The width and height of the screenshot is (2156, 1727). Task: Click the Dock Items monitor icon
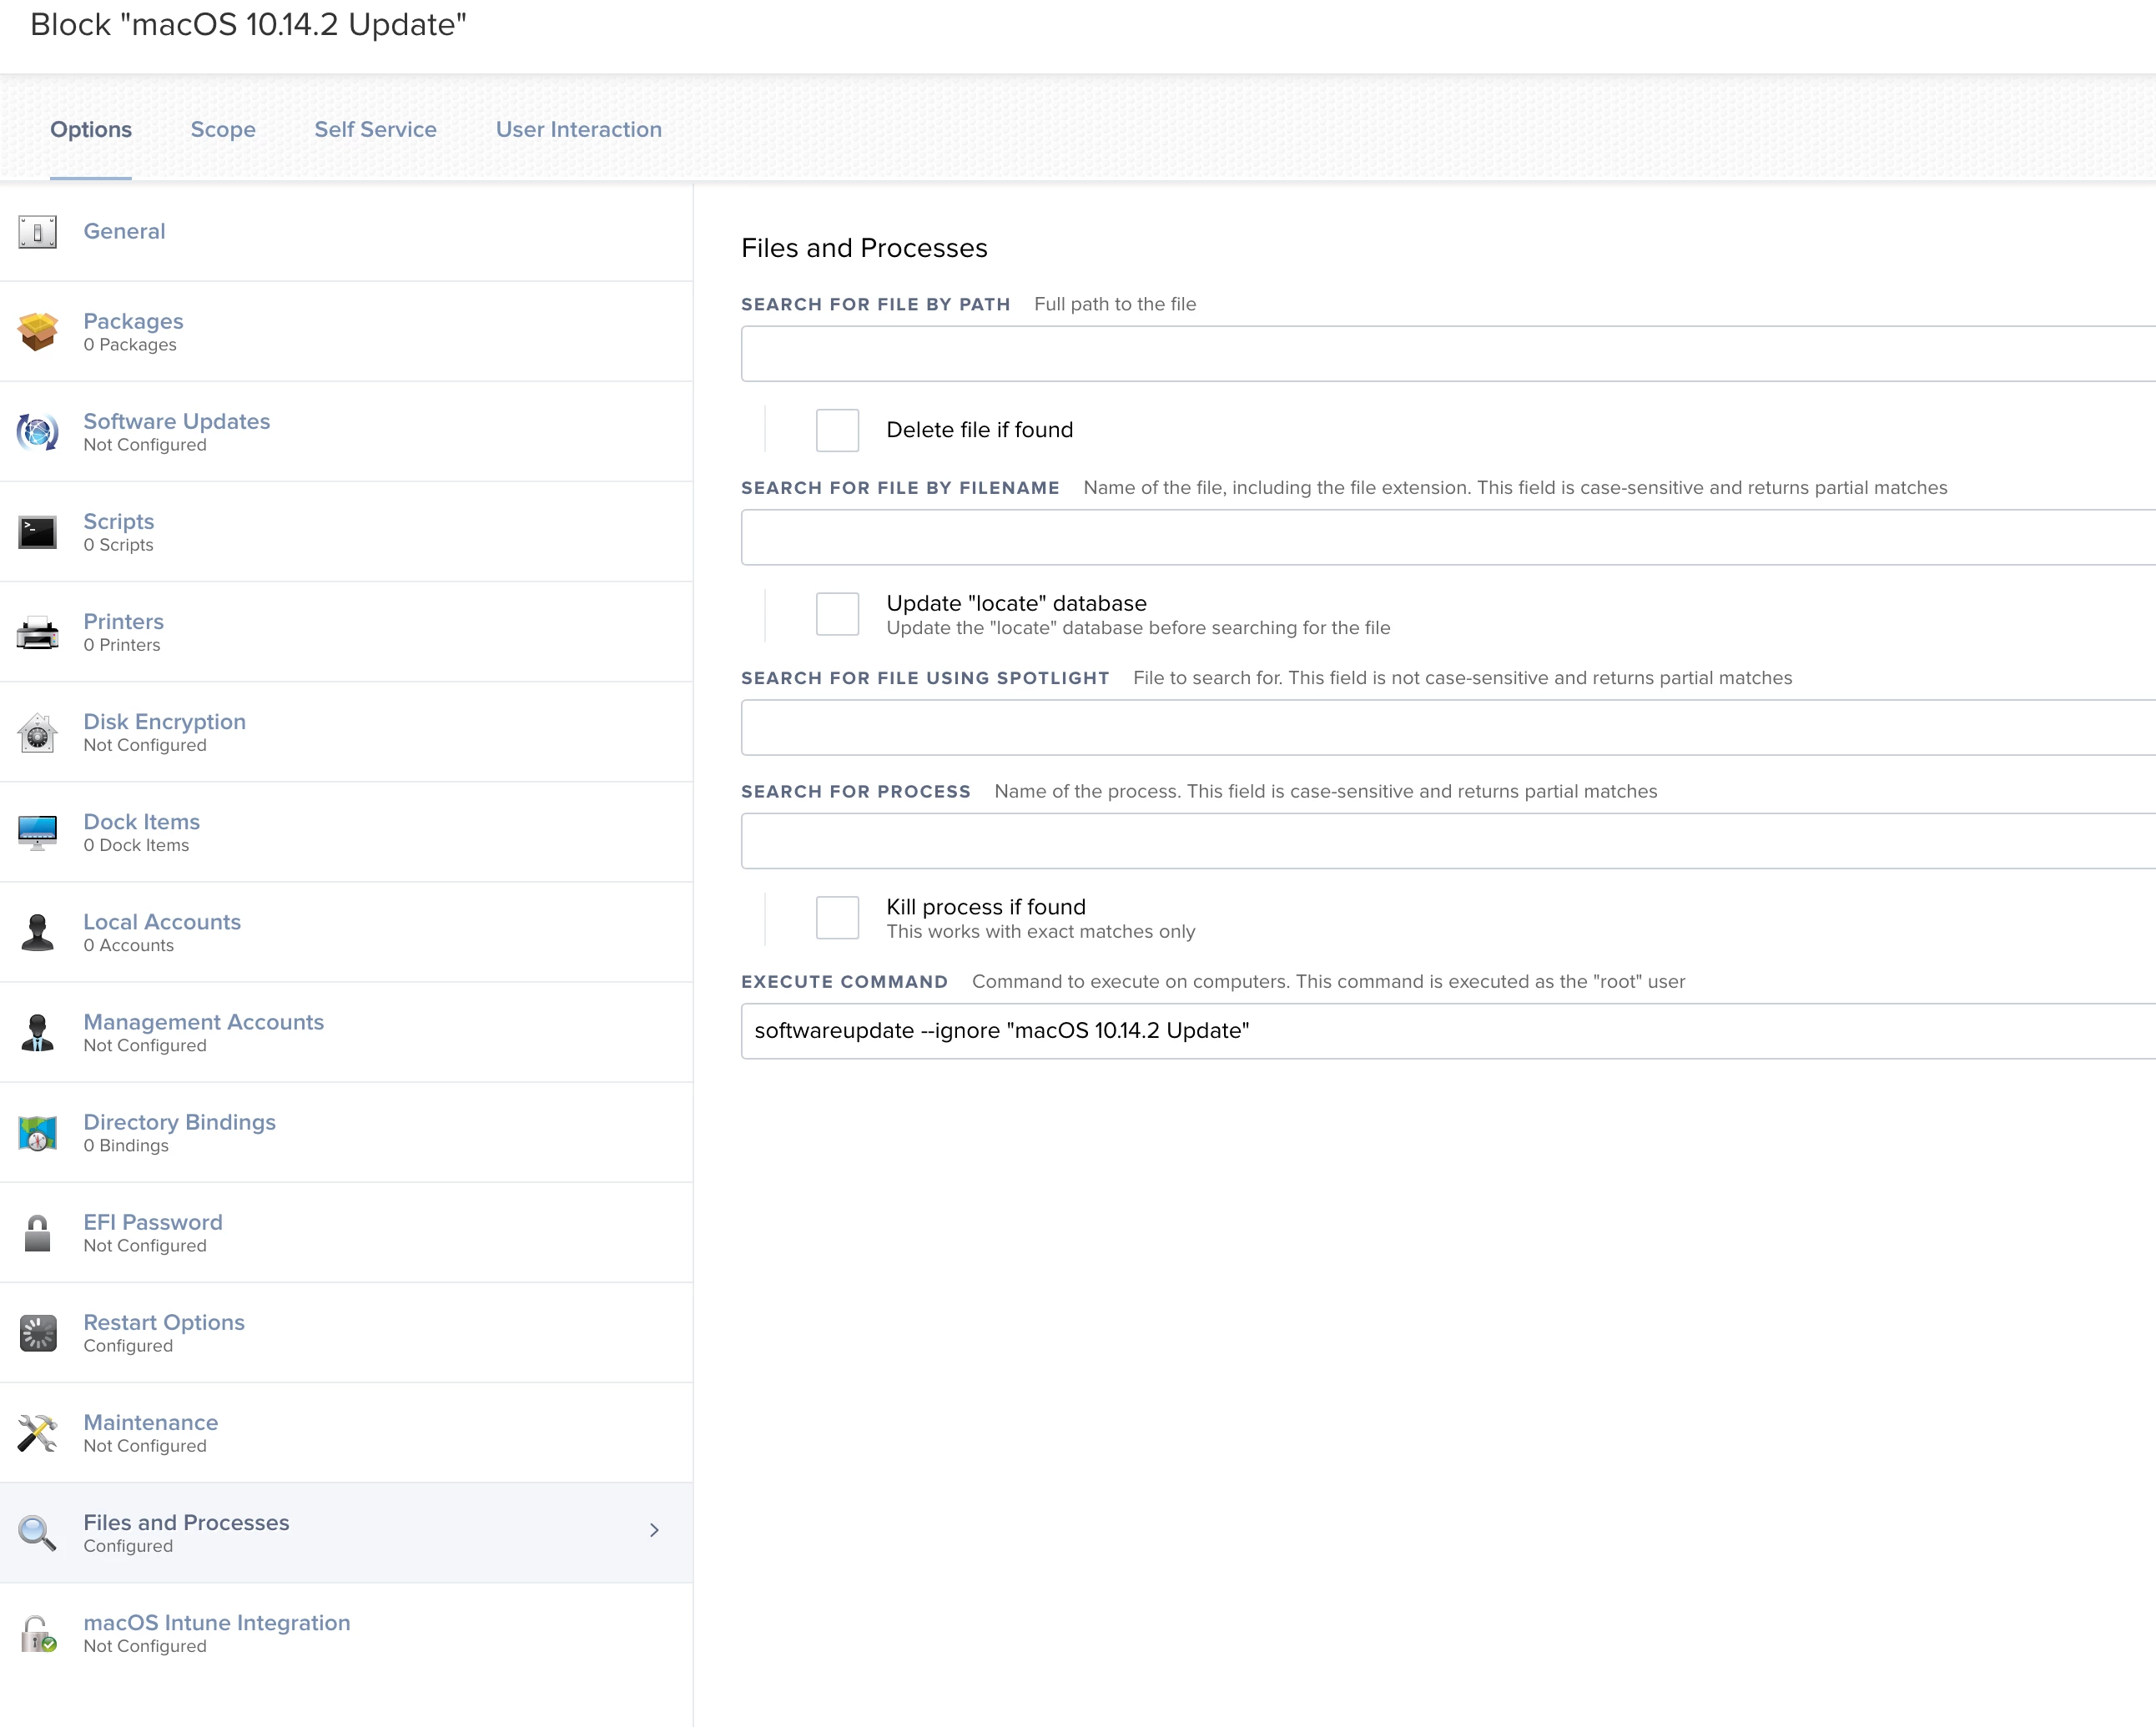click(x=38, y=832)
